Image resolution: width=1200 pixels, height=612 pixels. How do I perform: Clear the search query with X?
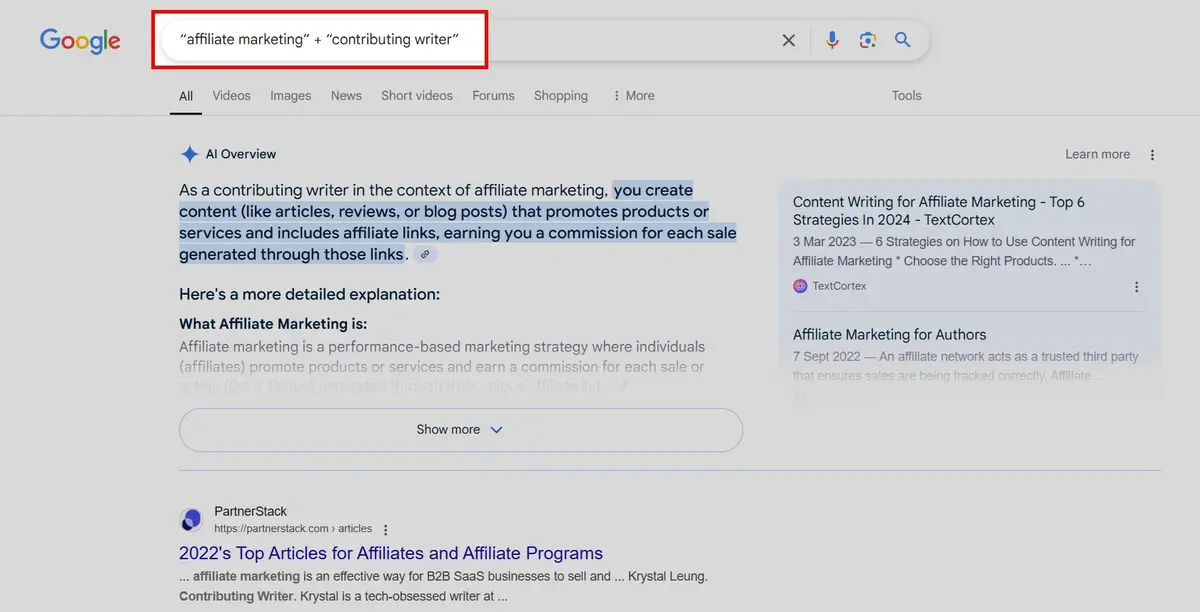(x=789, y=40)
